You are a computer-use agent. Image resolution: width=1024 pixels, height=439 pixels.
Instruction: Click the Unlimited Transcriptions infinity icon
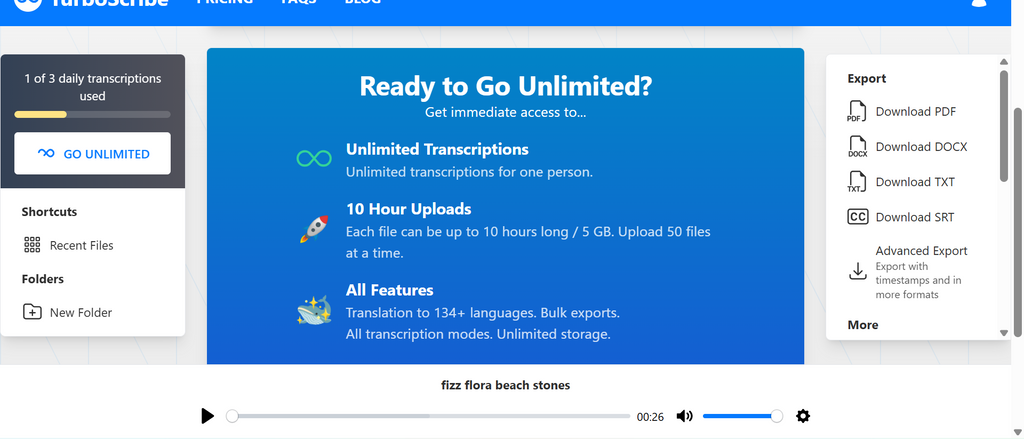tap(314, 158)
